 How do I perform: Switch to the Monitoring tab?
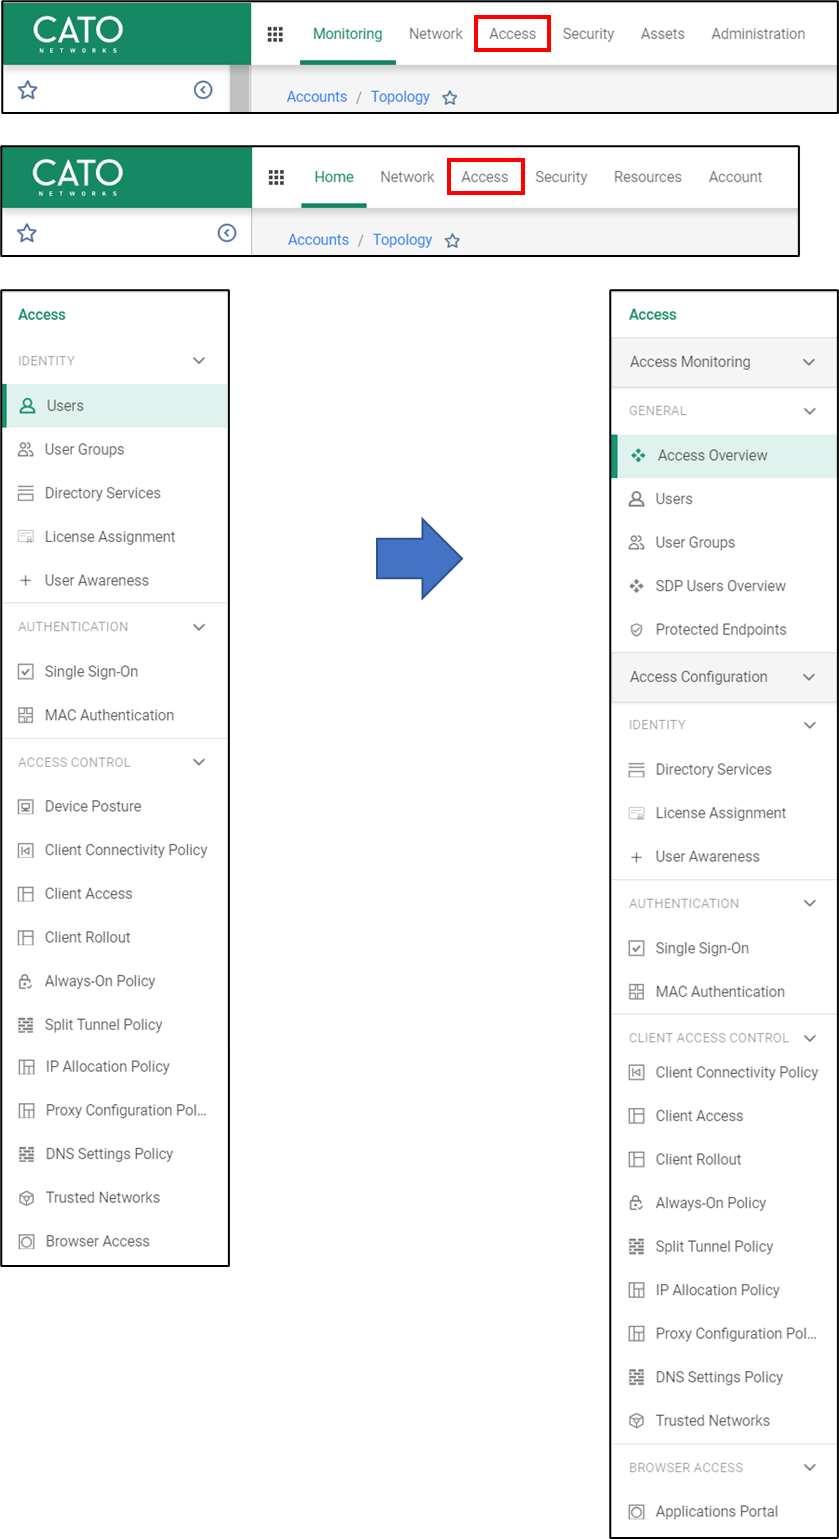pos(347,34)
